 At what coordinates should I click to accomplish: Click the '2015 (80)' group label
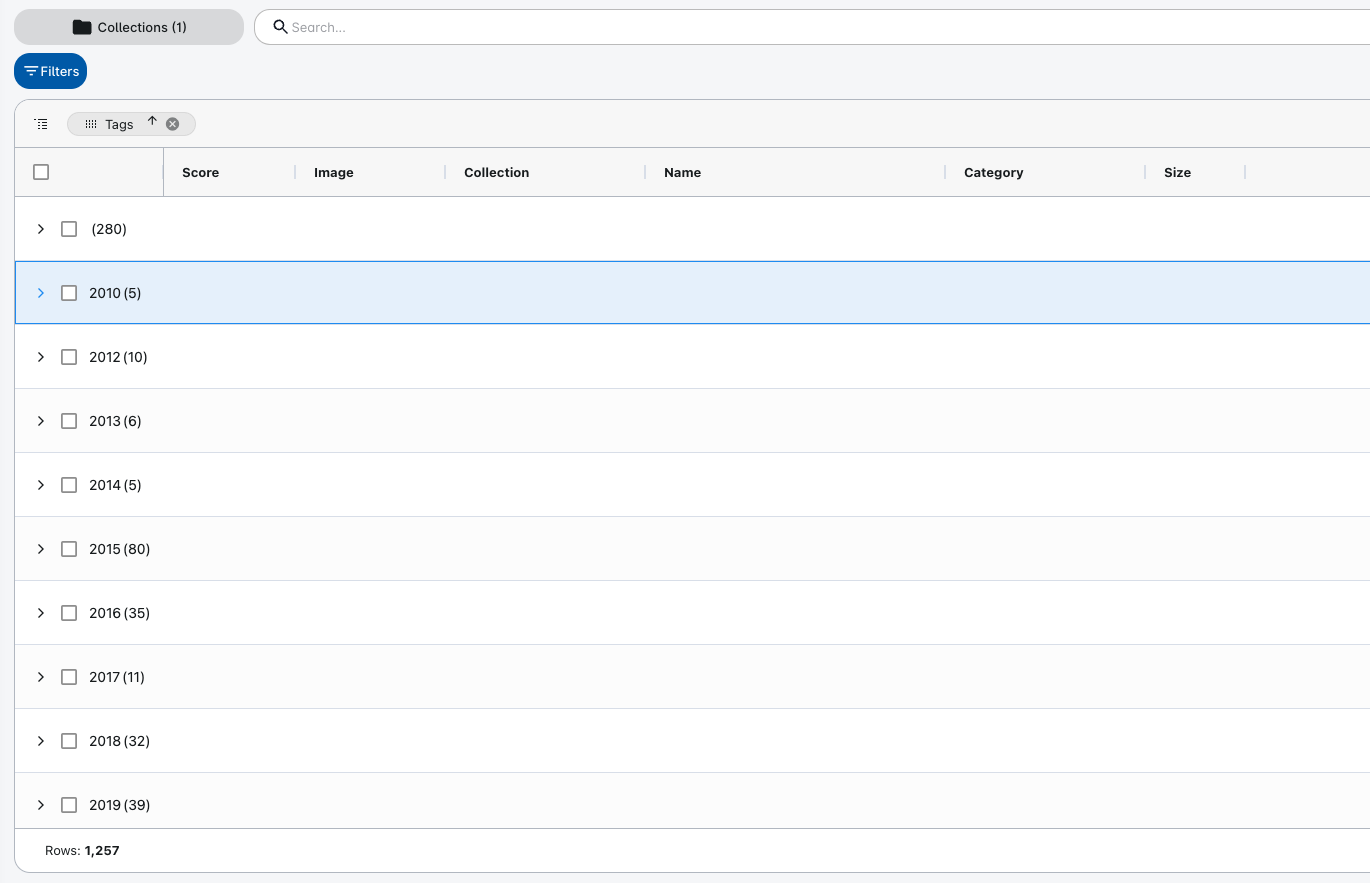[x=120, y=549]
